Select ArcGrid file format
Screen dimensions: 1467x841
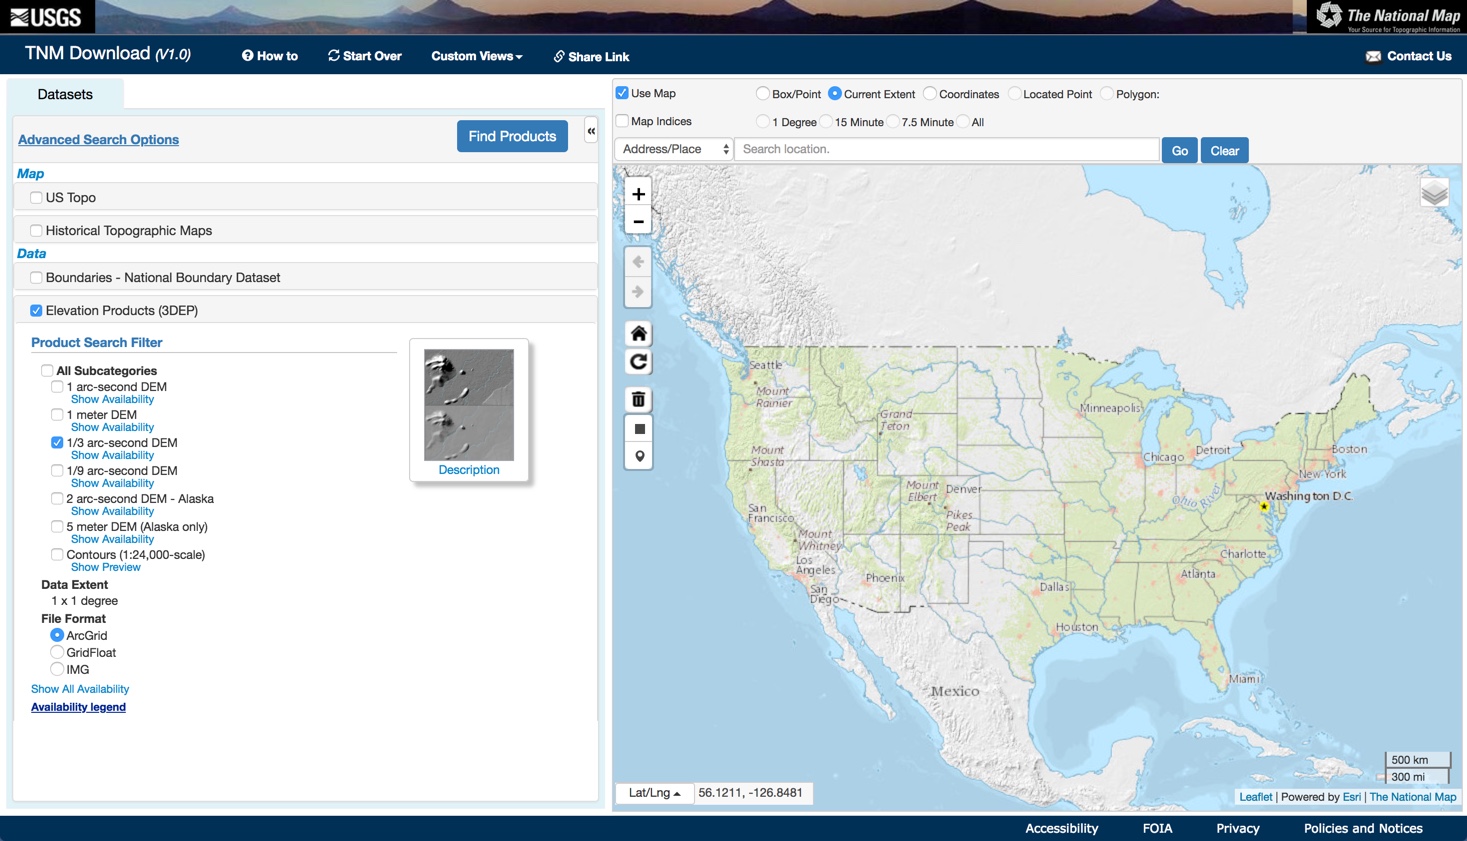57,636
